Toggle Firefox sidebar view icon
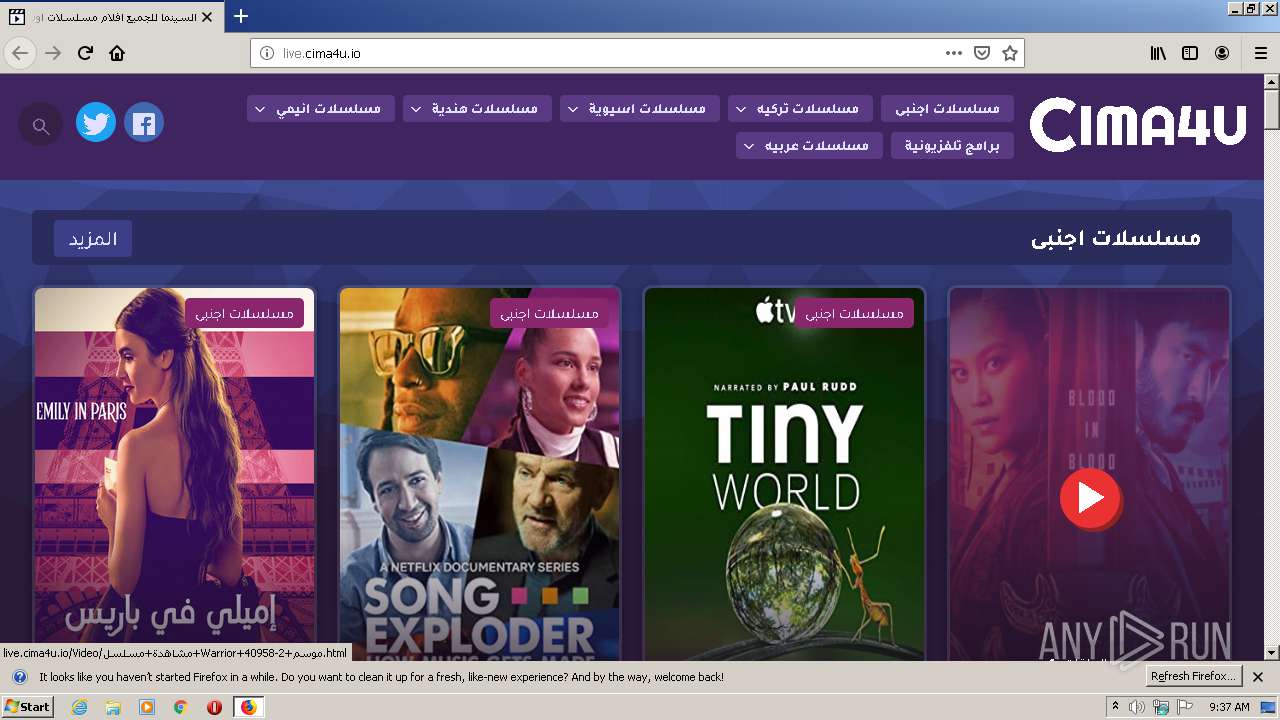1280x720 pixels. [x=1190, y=53]
